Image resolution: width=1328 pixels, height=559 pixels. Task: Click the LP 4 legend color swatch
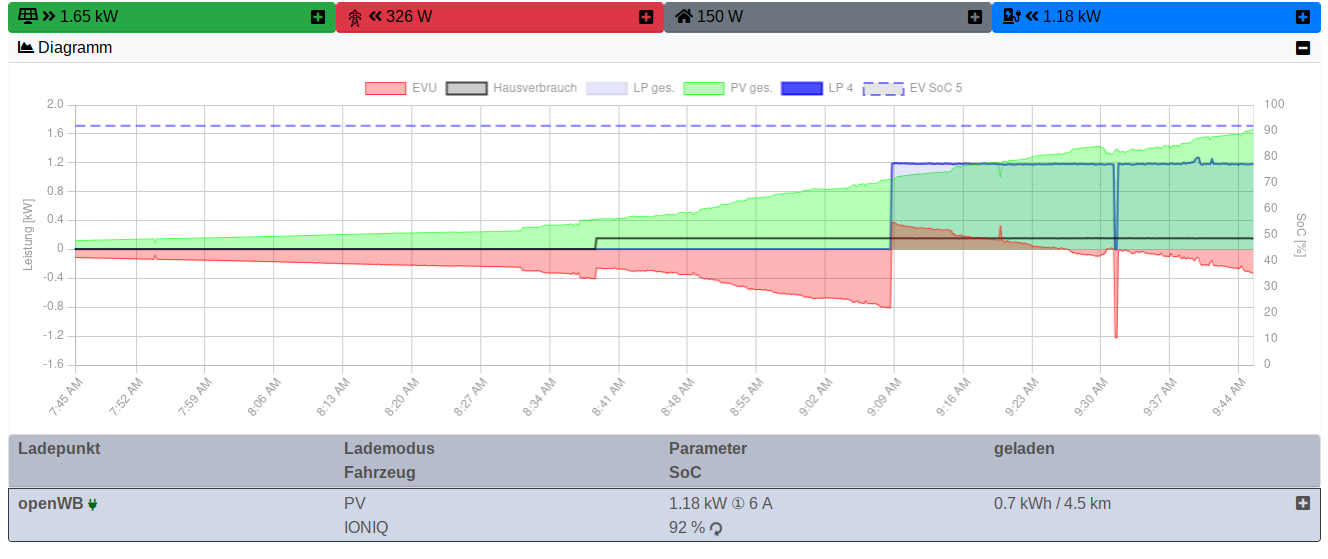[801, 88]
